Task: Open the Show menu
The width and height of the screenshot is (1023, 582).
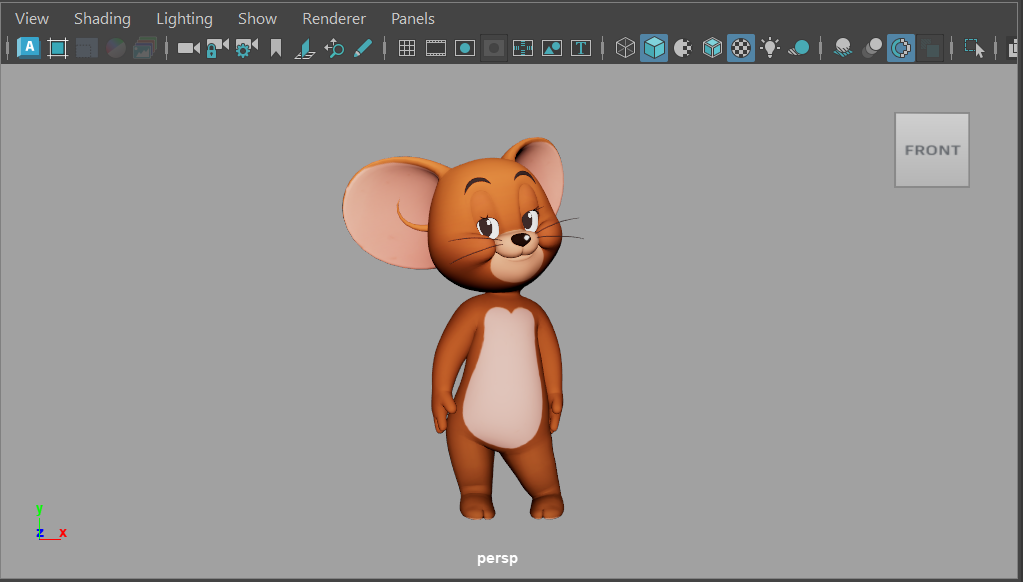Action: coord(258,19)
